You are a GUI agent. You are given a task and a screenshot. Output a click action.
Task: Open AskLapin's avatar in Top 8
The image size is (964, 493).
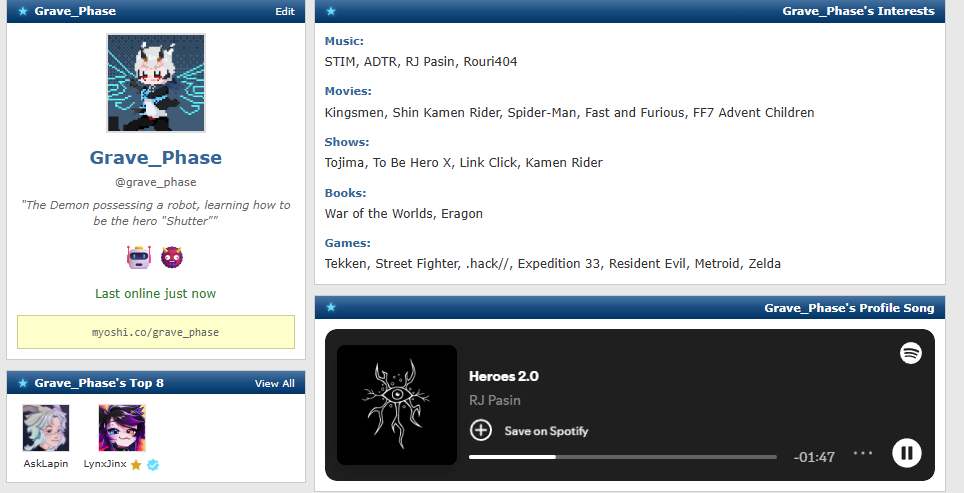tap(46, 428)
